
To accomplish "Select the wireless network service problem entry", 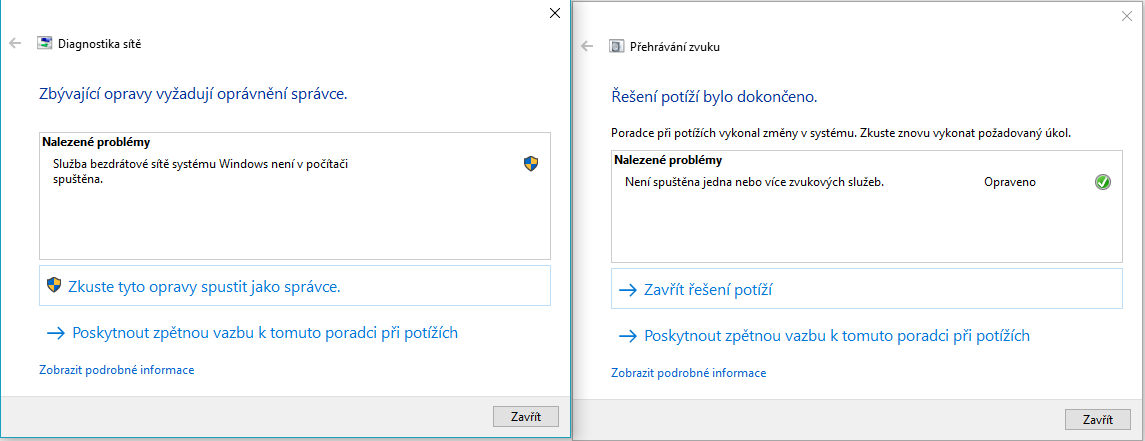I will tap(206, 169).
